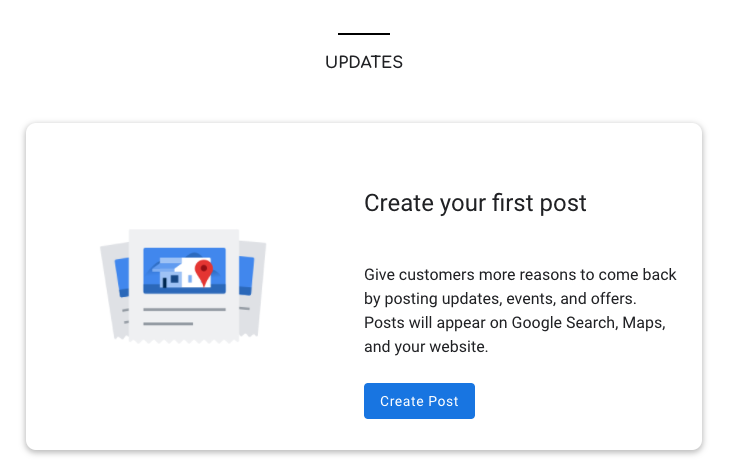Click the red map pin icon
The height and width of the screenshot is (472, 730).
pyautogui.click(x=203, y=272)
